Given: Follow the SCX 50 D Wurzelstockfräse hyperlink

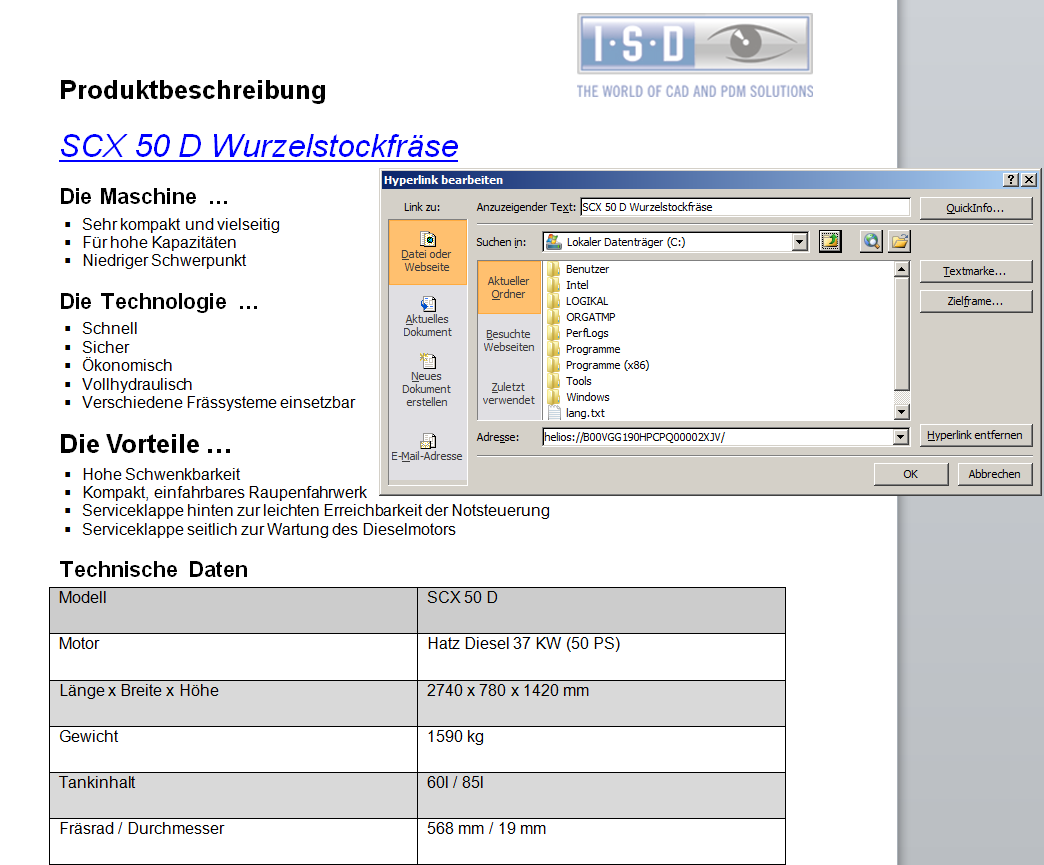Looking at the screenshot, I should (x=259, y=146).
